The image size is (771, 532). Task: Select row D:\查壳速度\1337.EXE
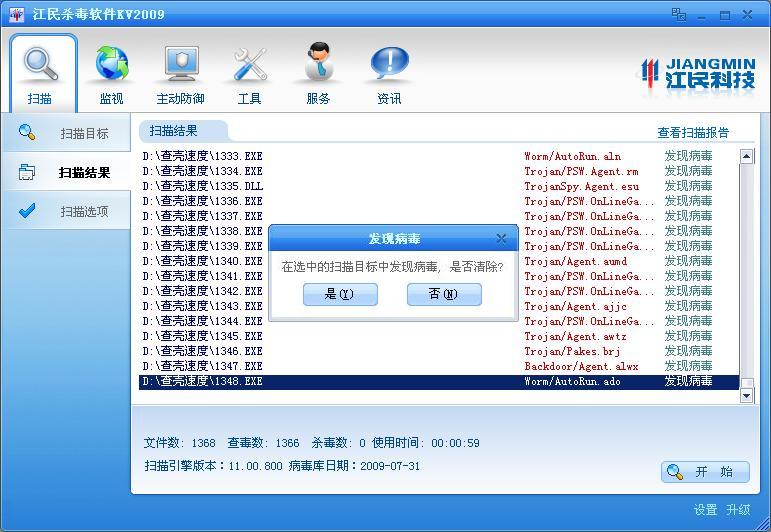[439, 216]
